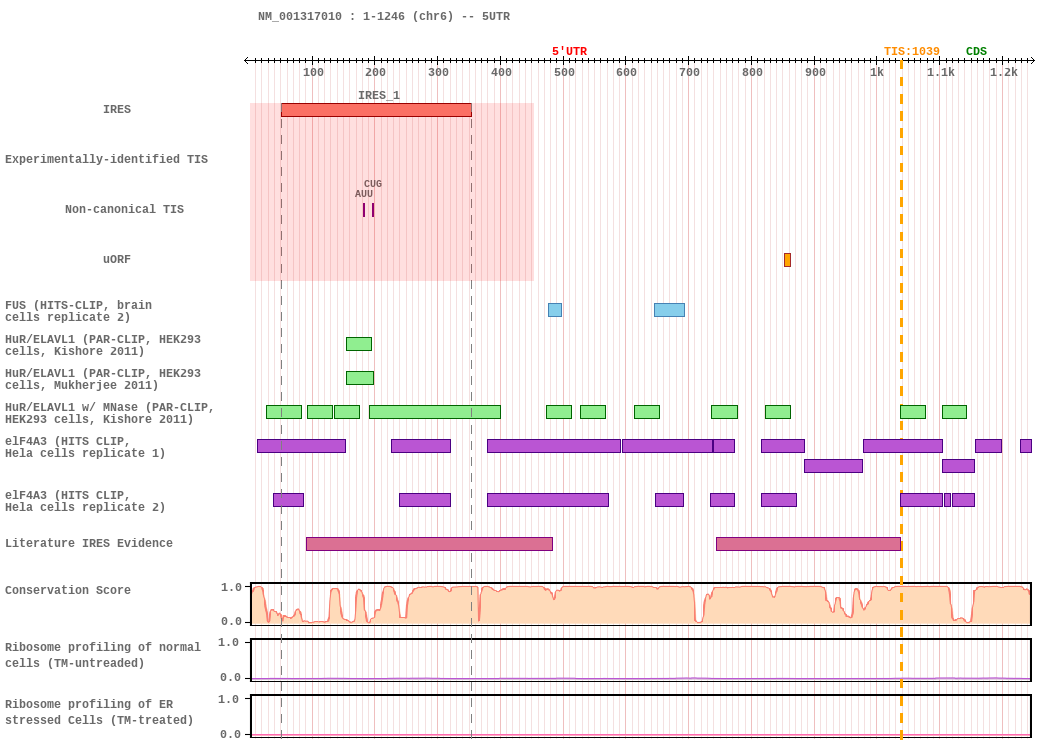
Task: Select the AUU non-canonical TIS marker
Action: 364,210
